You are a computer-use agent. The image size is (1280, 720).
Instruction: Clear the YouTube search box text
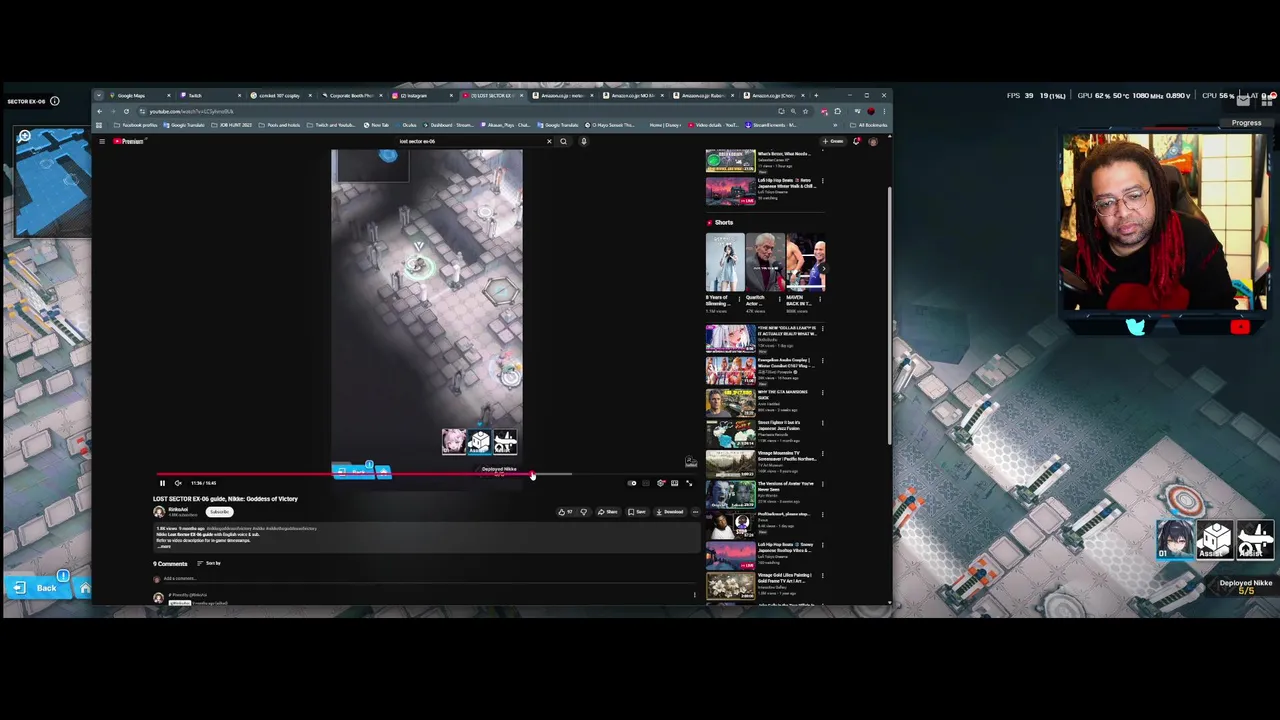(x=548, y=141)
